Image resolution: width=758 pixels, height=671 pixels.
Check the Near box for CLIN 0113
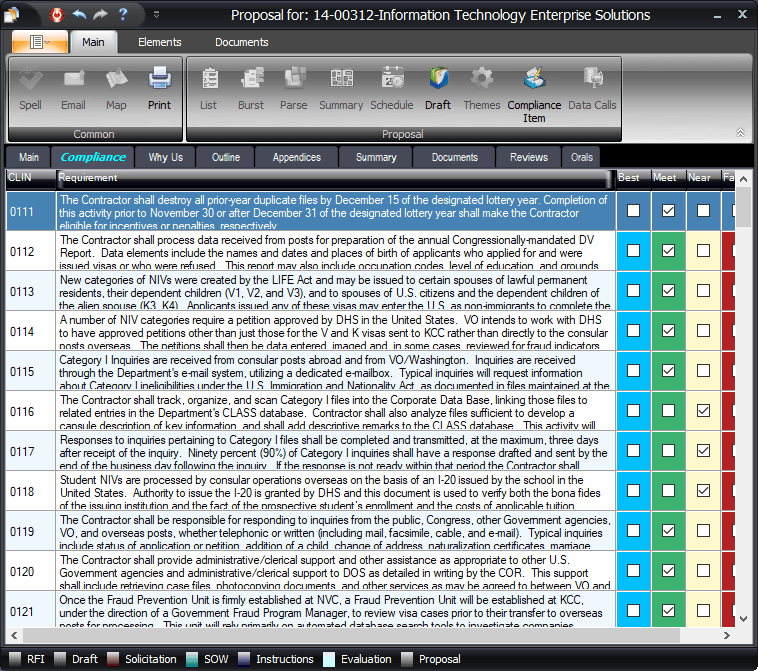point(703,291)
